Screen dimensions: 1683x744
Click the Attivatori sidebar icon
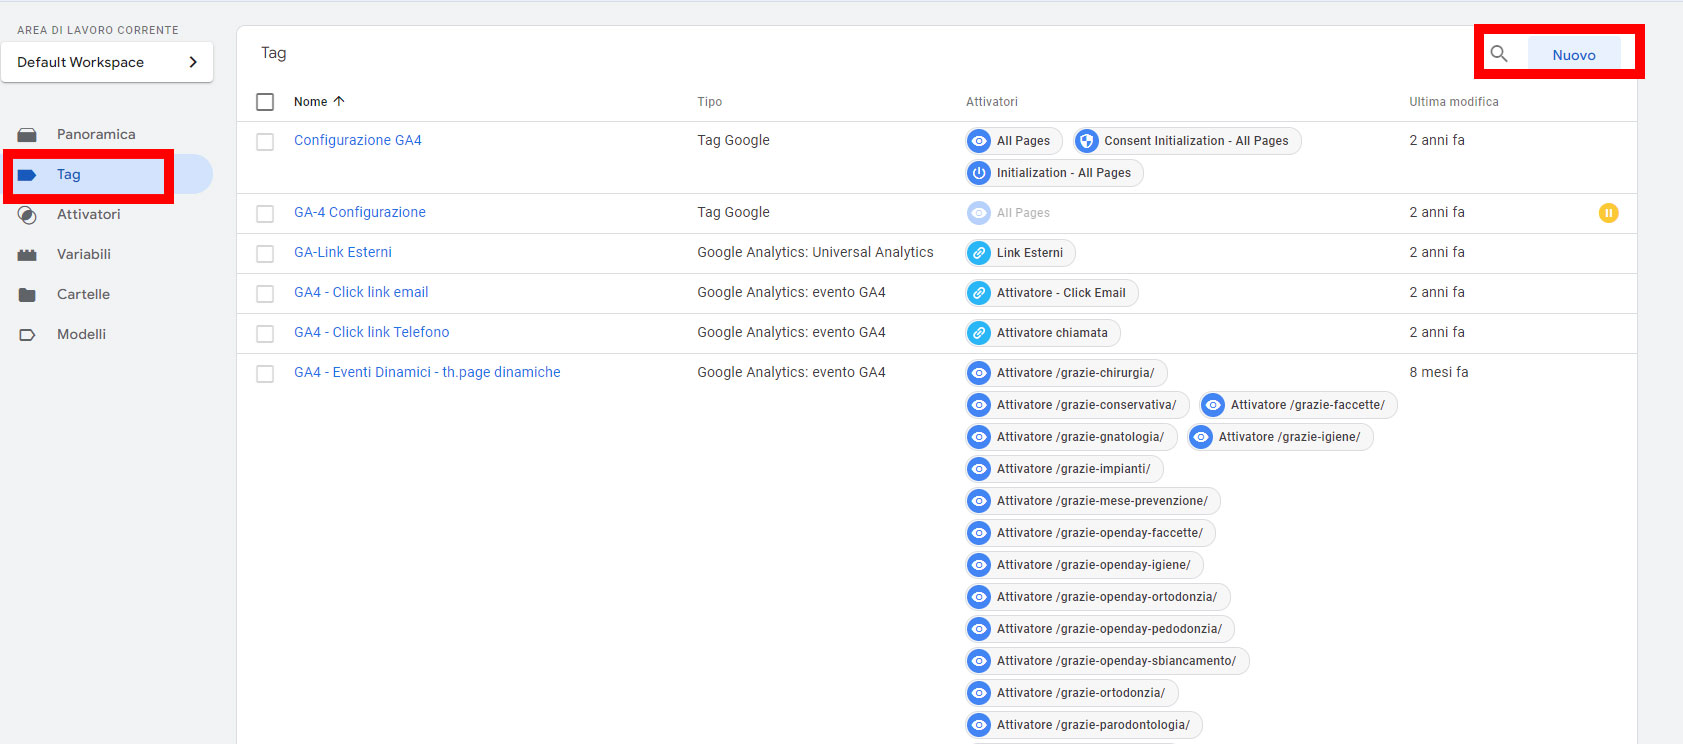[27, 215]
